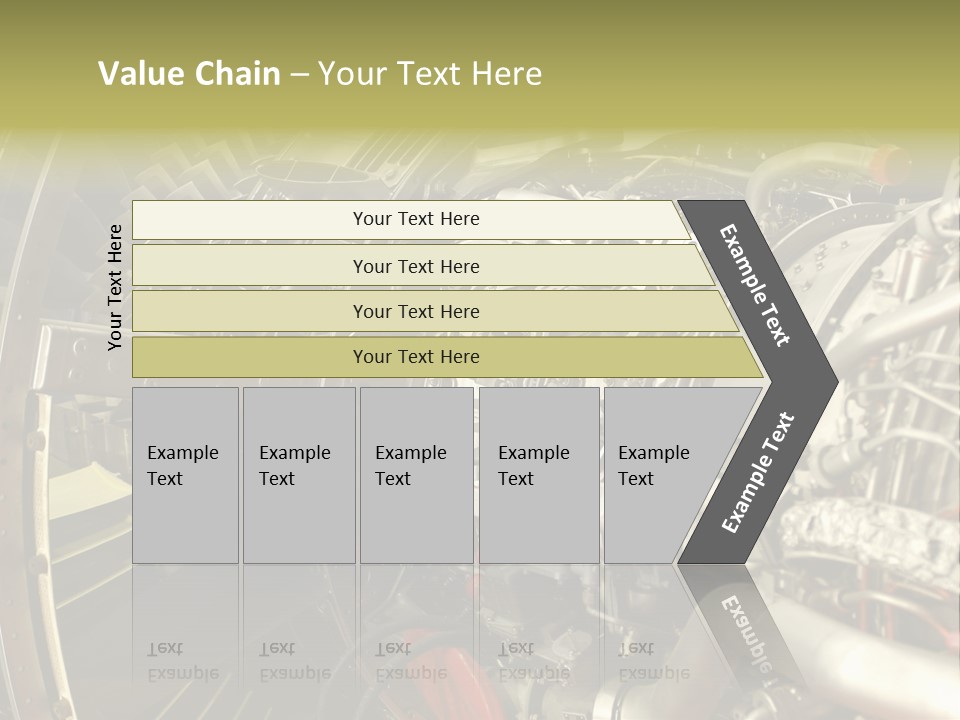Click the middle gray 'Example Text' box
This screenshot has height=720, width=960.
coord(416,475)
